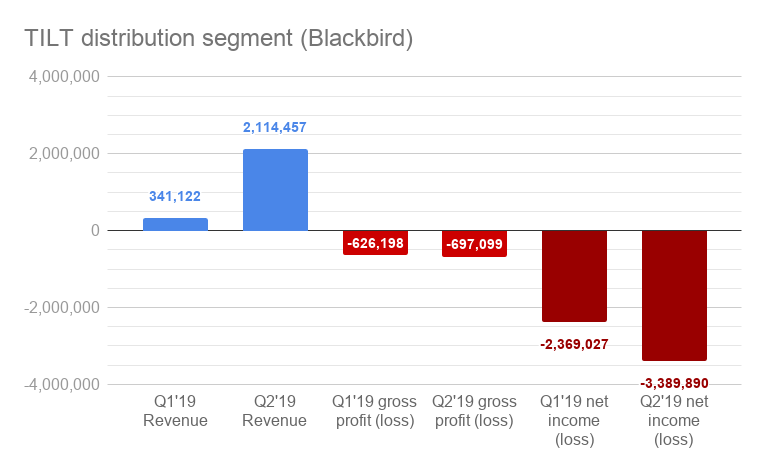The image size is (765, 473).
Task: Click the chart title 'TILT distribution segment (Blackbird)'
Action: pos(219,39)
